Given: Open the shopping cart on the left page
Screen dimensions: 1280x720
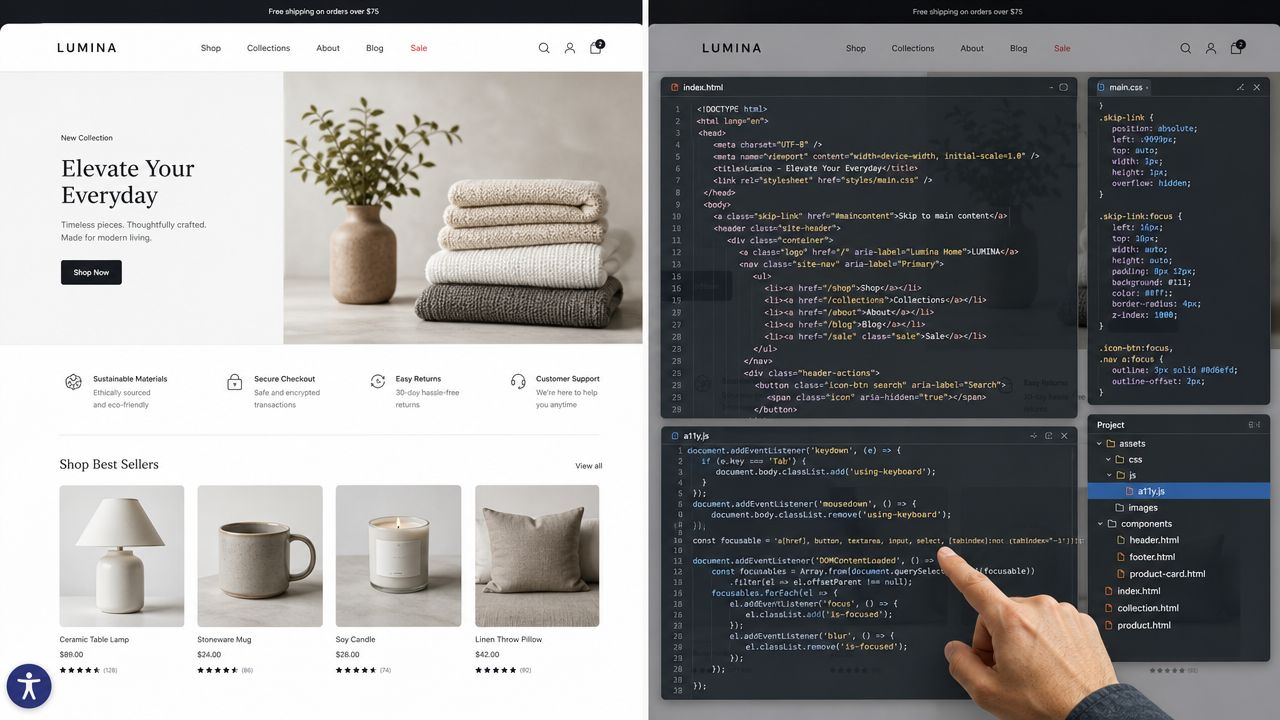Looking at the screenshot, I should point(596,47).
